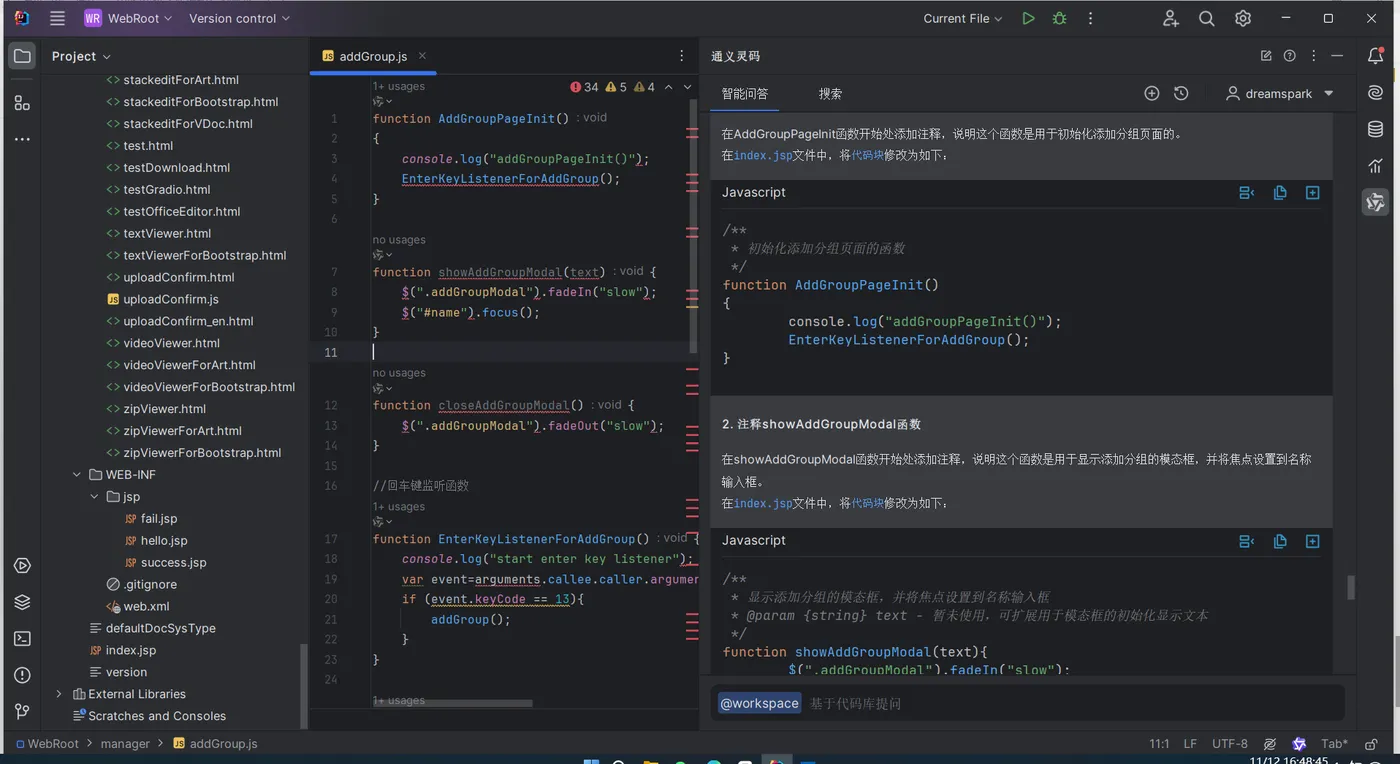
Task: Go to next highlighted error arrow down
Action: [687, 87]
